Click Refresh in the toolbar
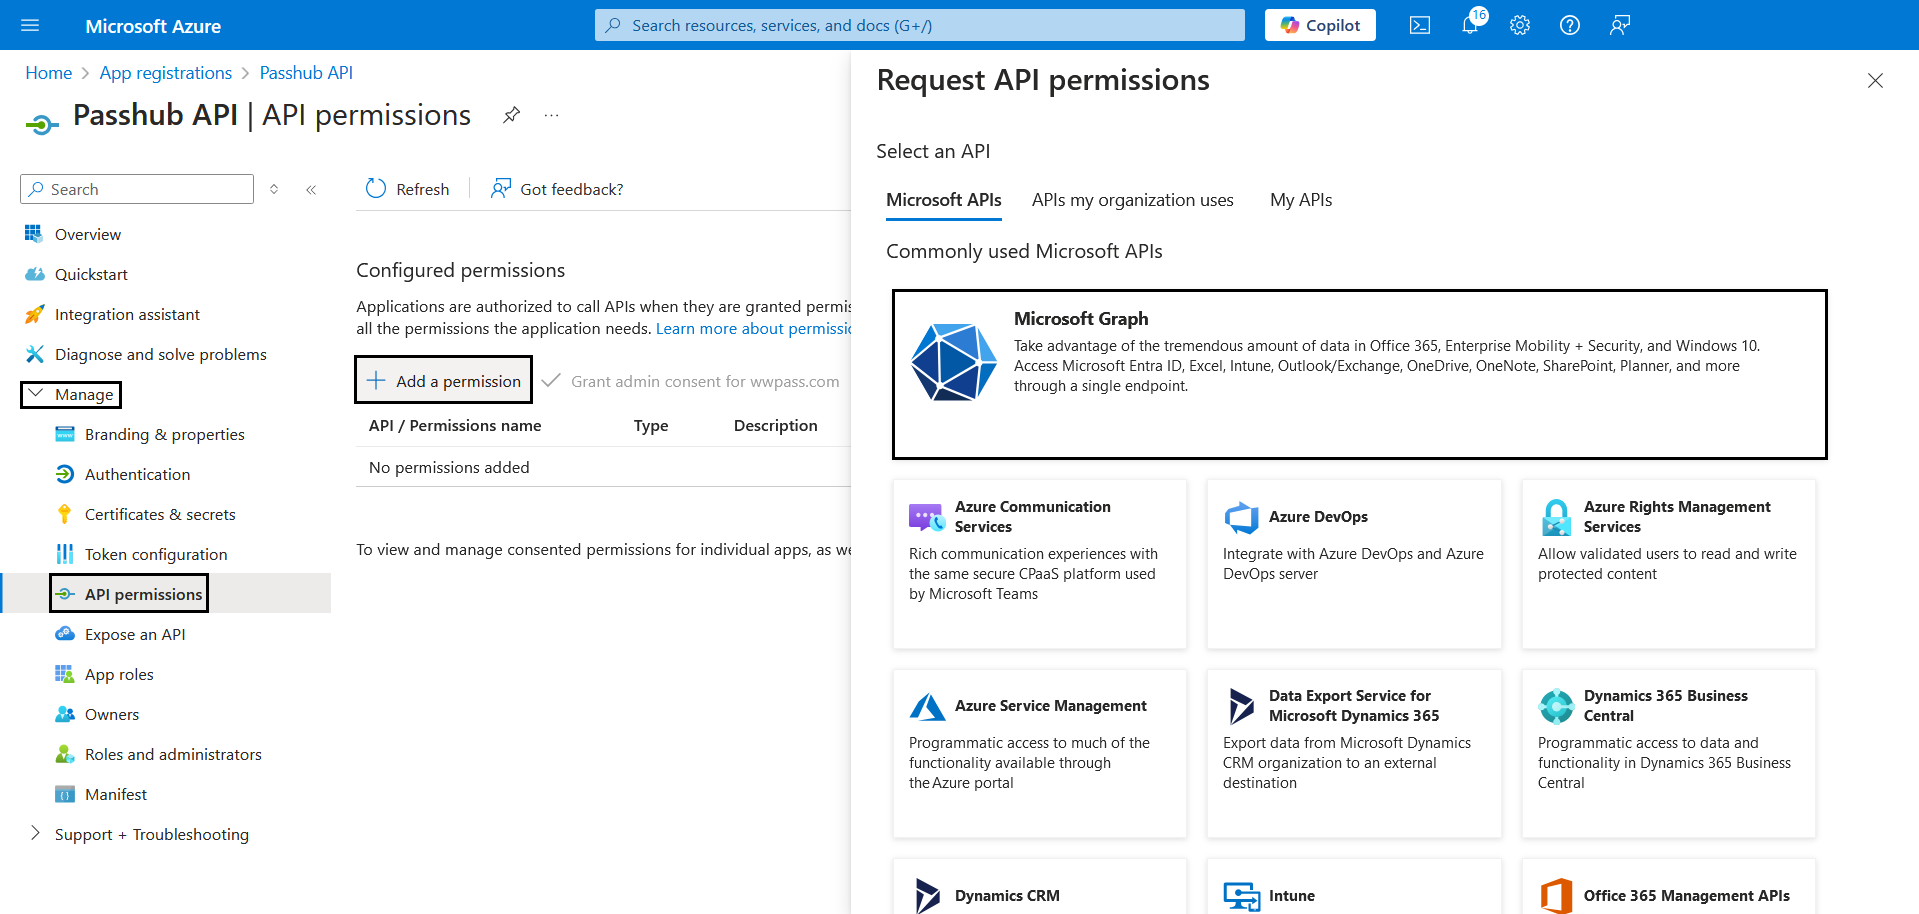Screen dimensions: 1919x914 pos(407,189)
